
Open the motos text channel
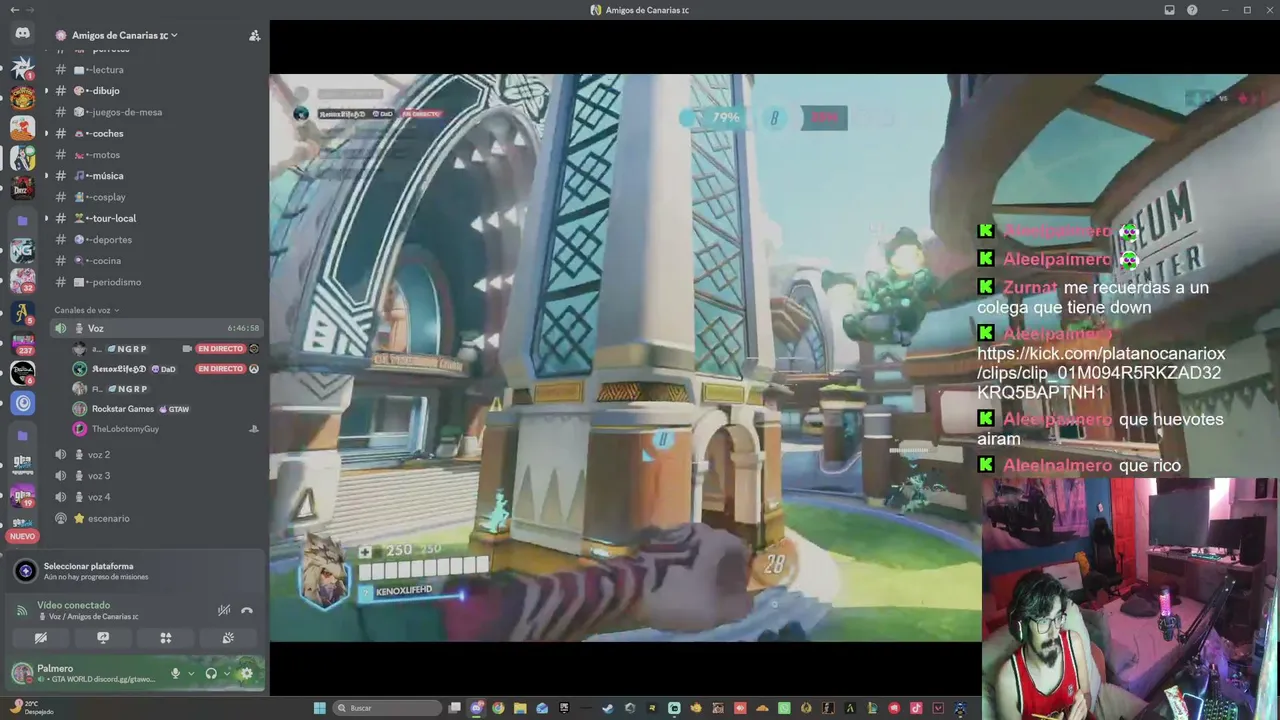click(x=158, y=155)
